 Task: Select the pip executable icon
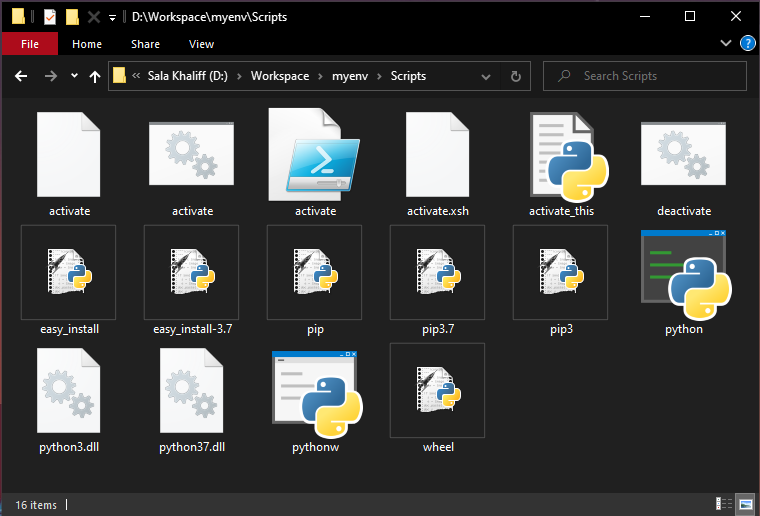point(315,272)
